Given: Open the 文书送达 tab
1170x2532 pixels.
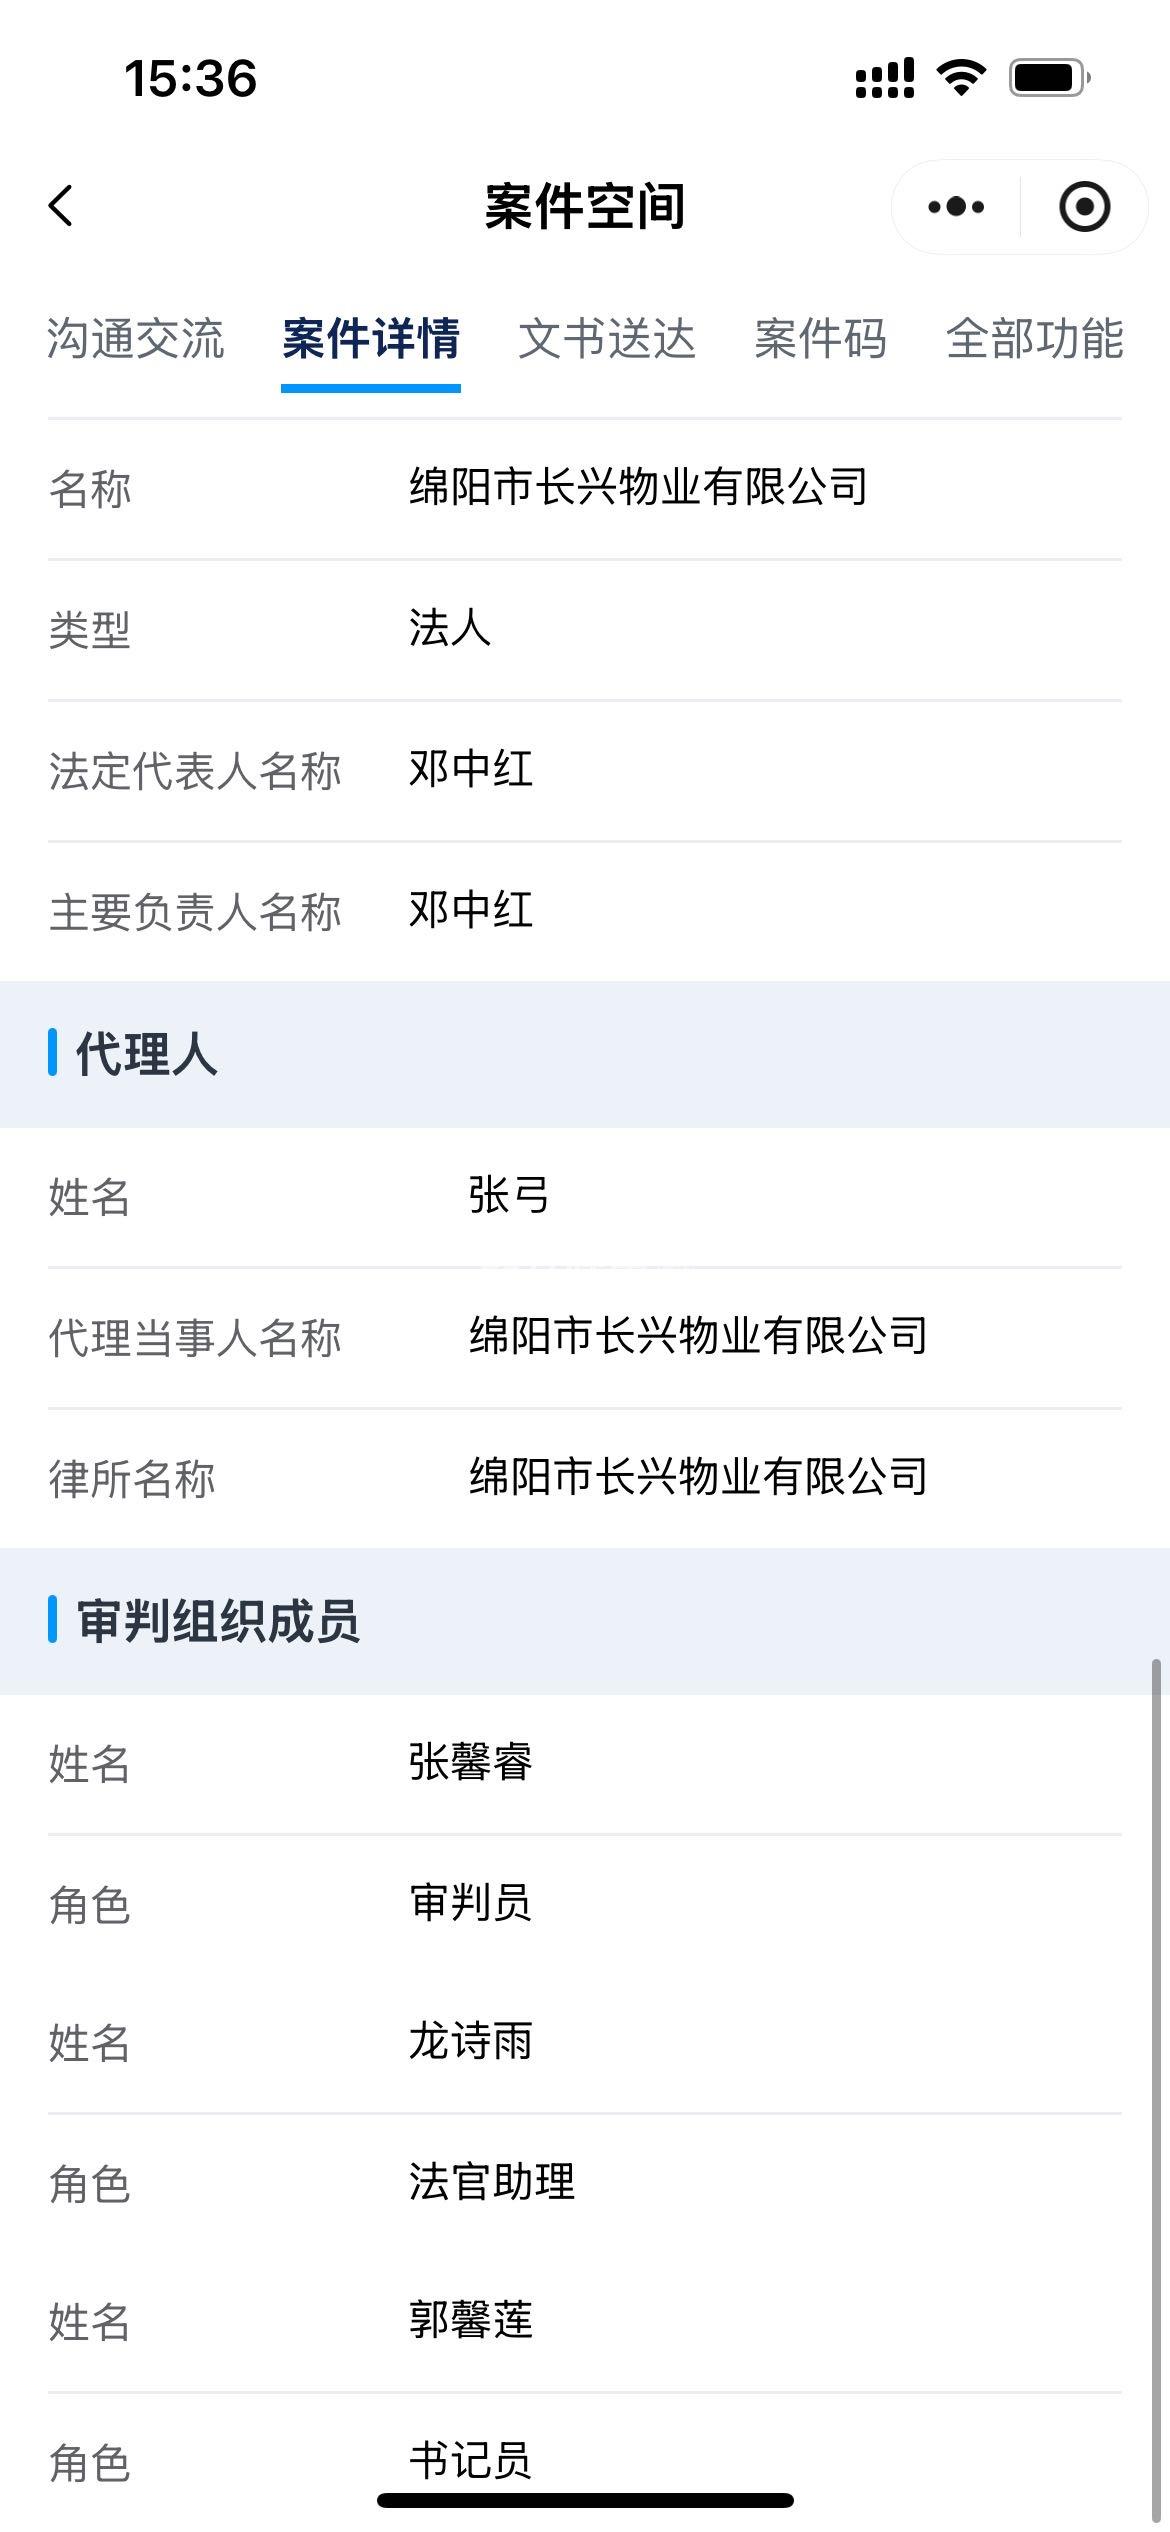Looking at the screenshot, I should (607, 339).
